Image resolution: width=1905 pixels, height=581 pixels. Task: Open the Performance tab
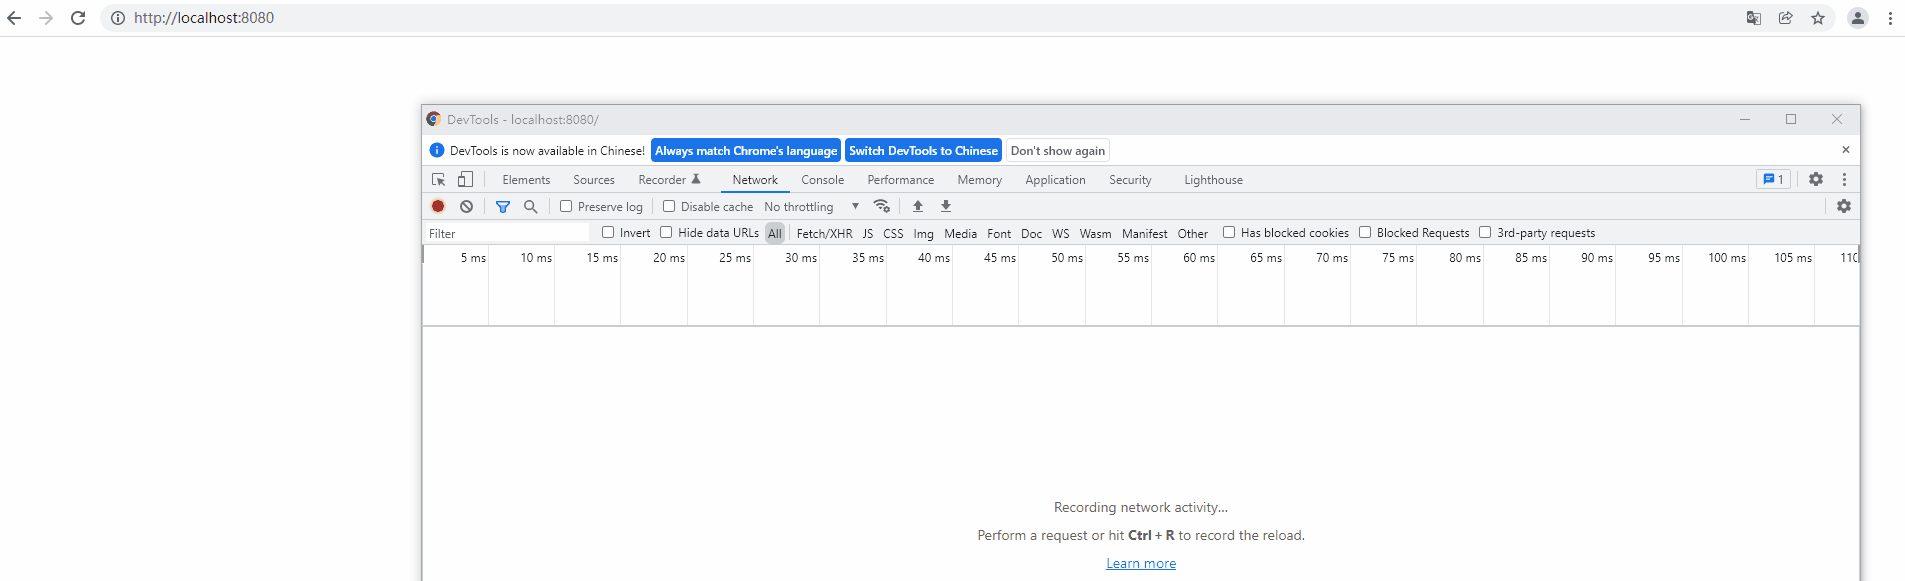(901, 180)
